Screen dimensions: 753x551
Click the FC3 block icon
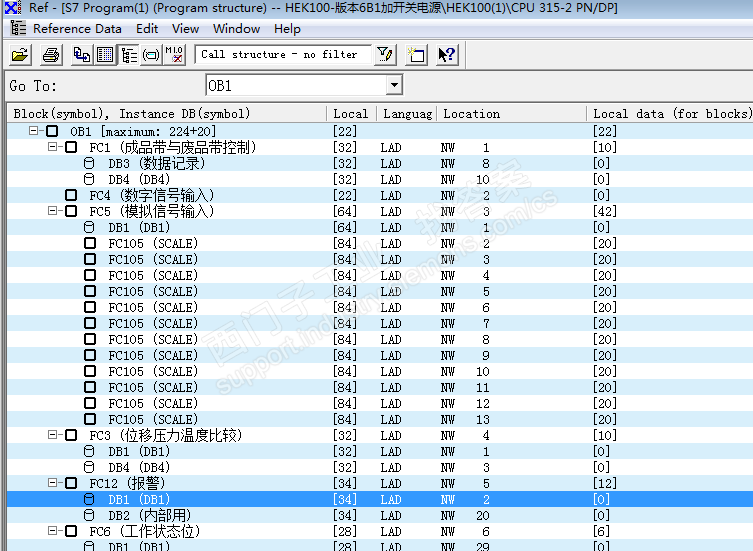71,435
